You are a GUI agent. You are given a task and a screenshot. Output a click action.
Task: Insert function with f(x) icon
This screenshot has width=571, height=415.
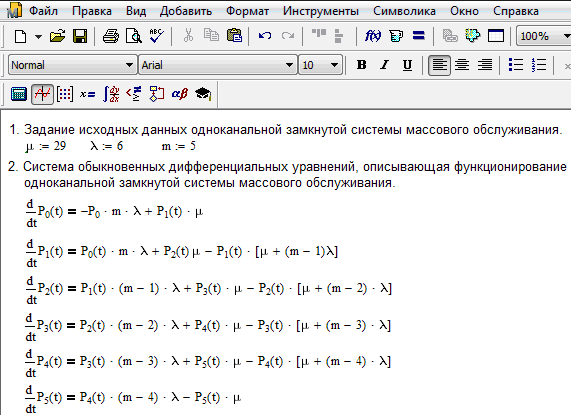pyautogui.click(x=373, y=36)
